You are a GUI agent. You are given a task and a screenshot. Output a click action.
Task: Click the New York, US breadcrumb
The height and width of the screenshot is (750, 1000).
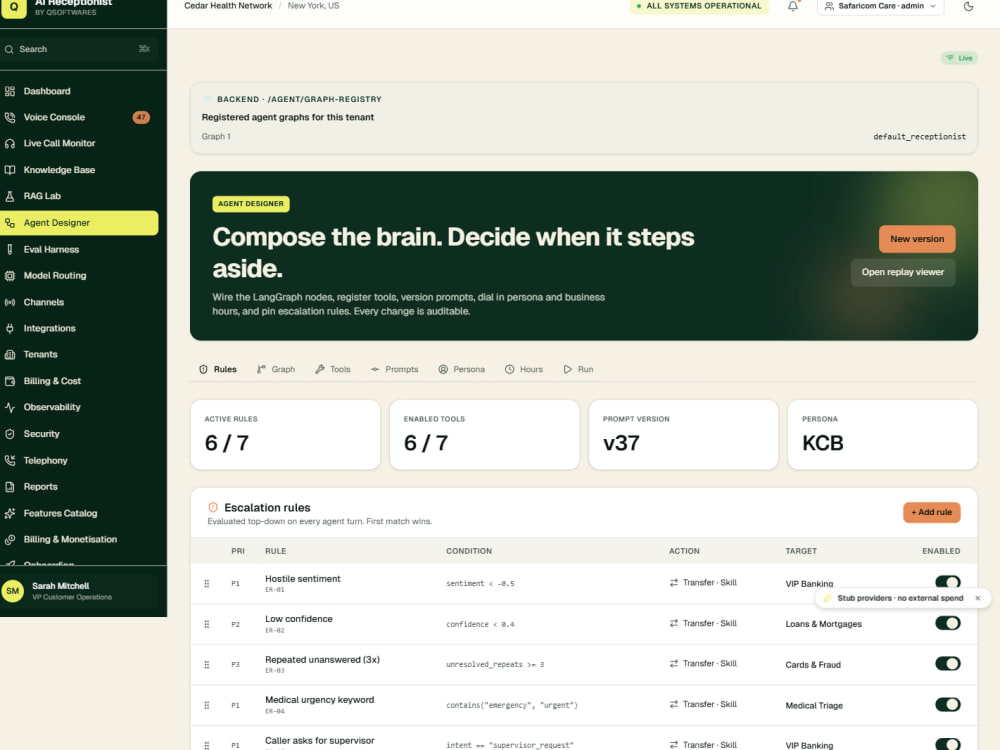313,6
